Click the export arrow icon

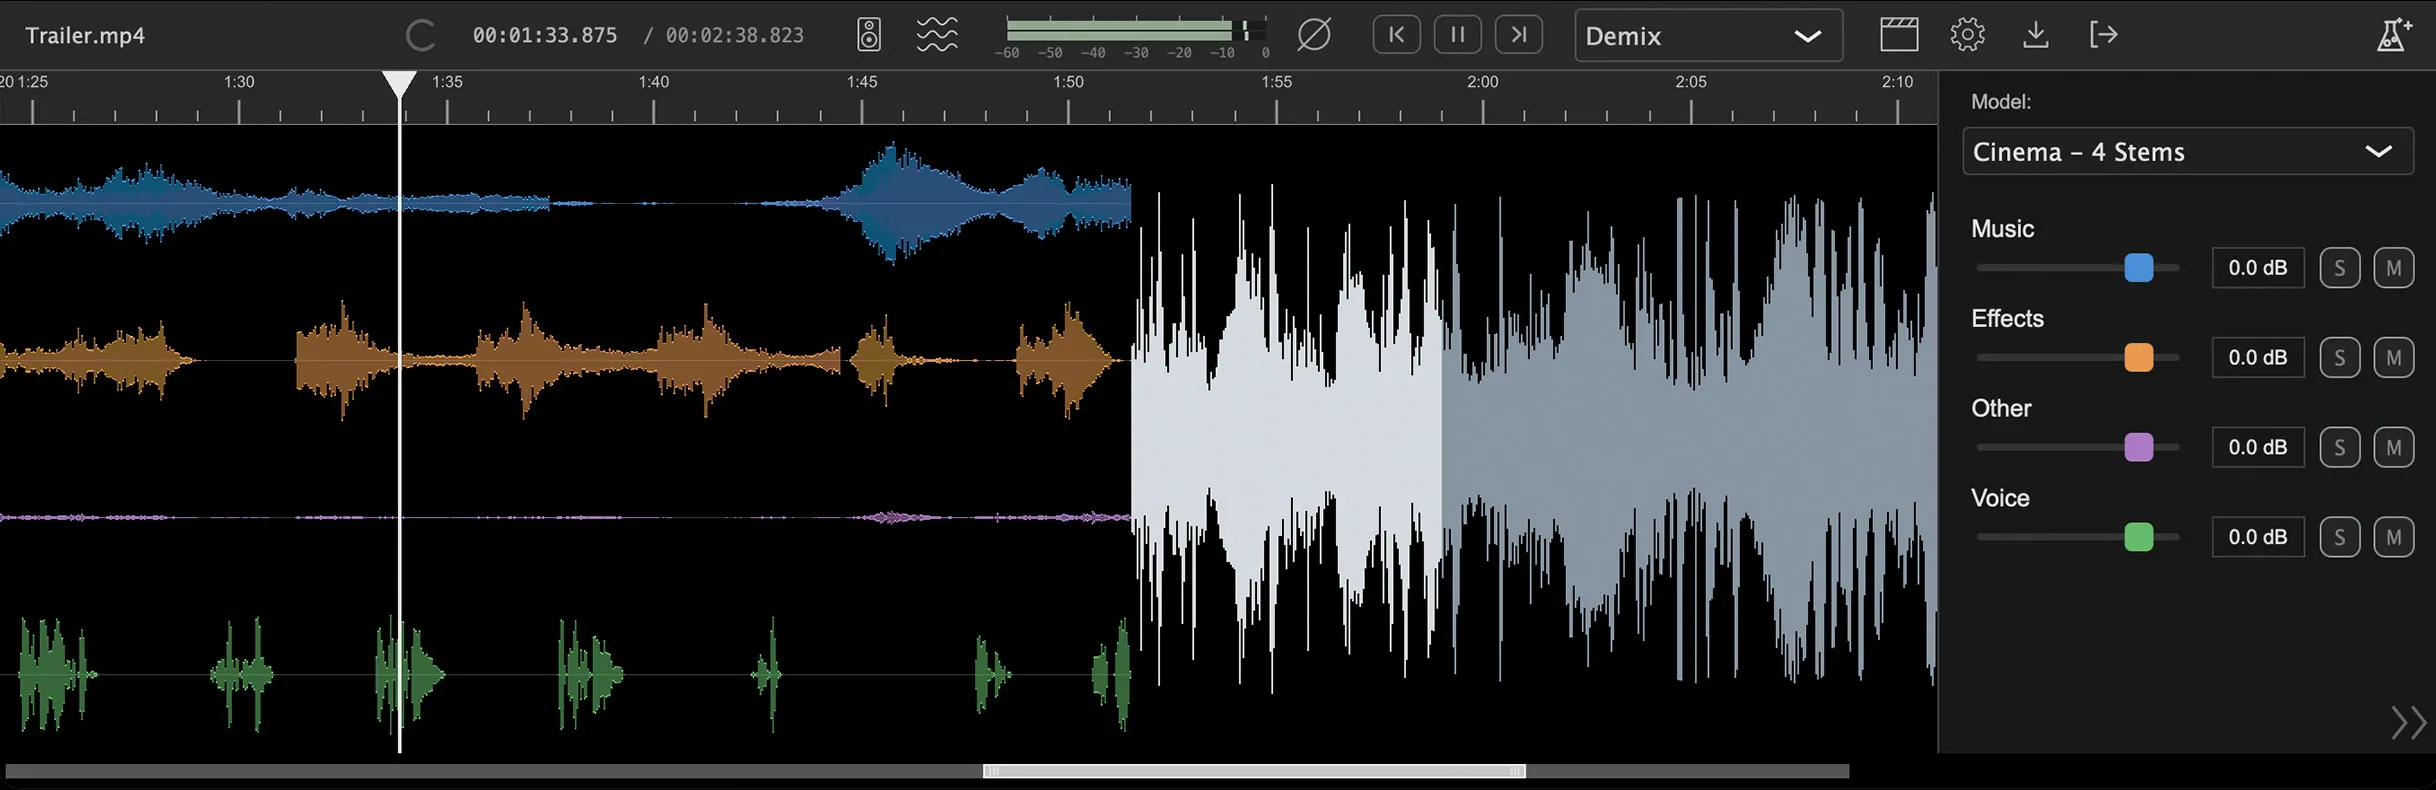tap(2103, 35)
